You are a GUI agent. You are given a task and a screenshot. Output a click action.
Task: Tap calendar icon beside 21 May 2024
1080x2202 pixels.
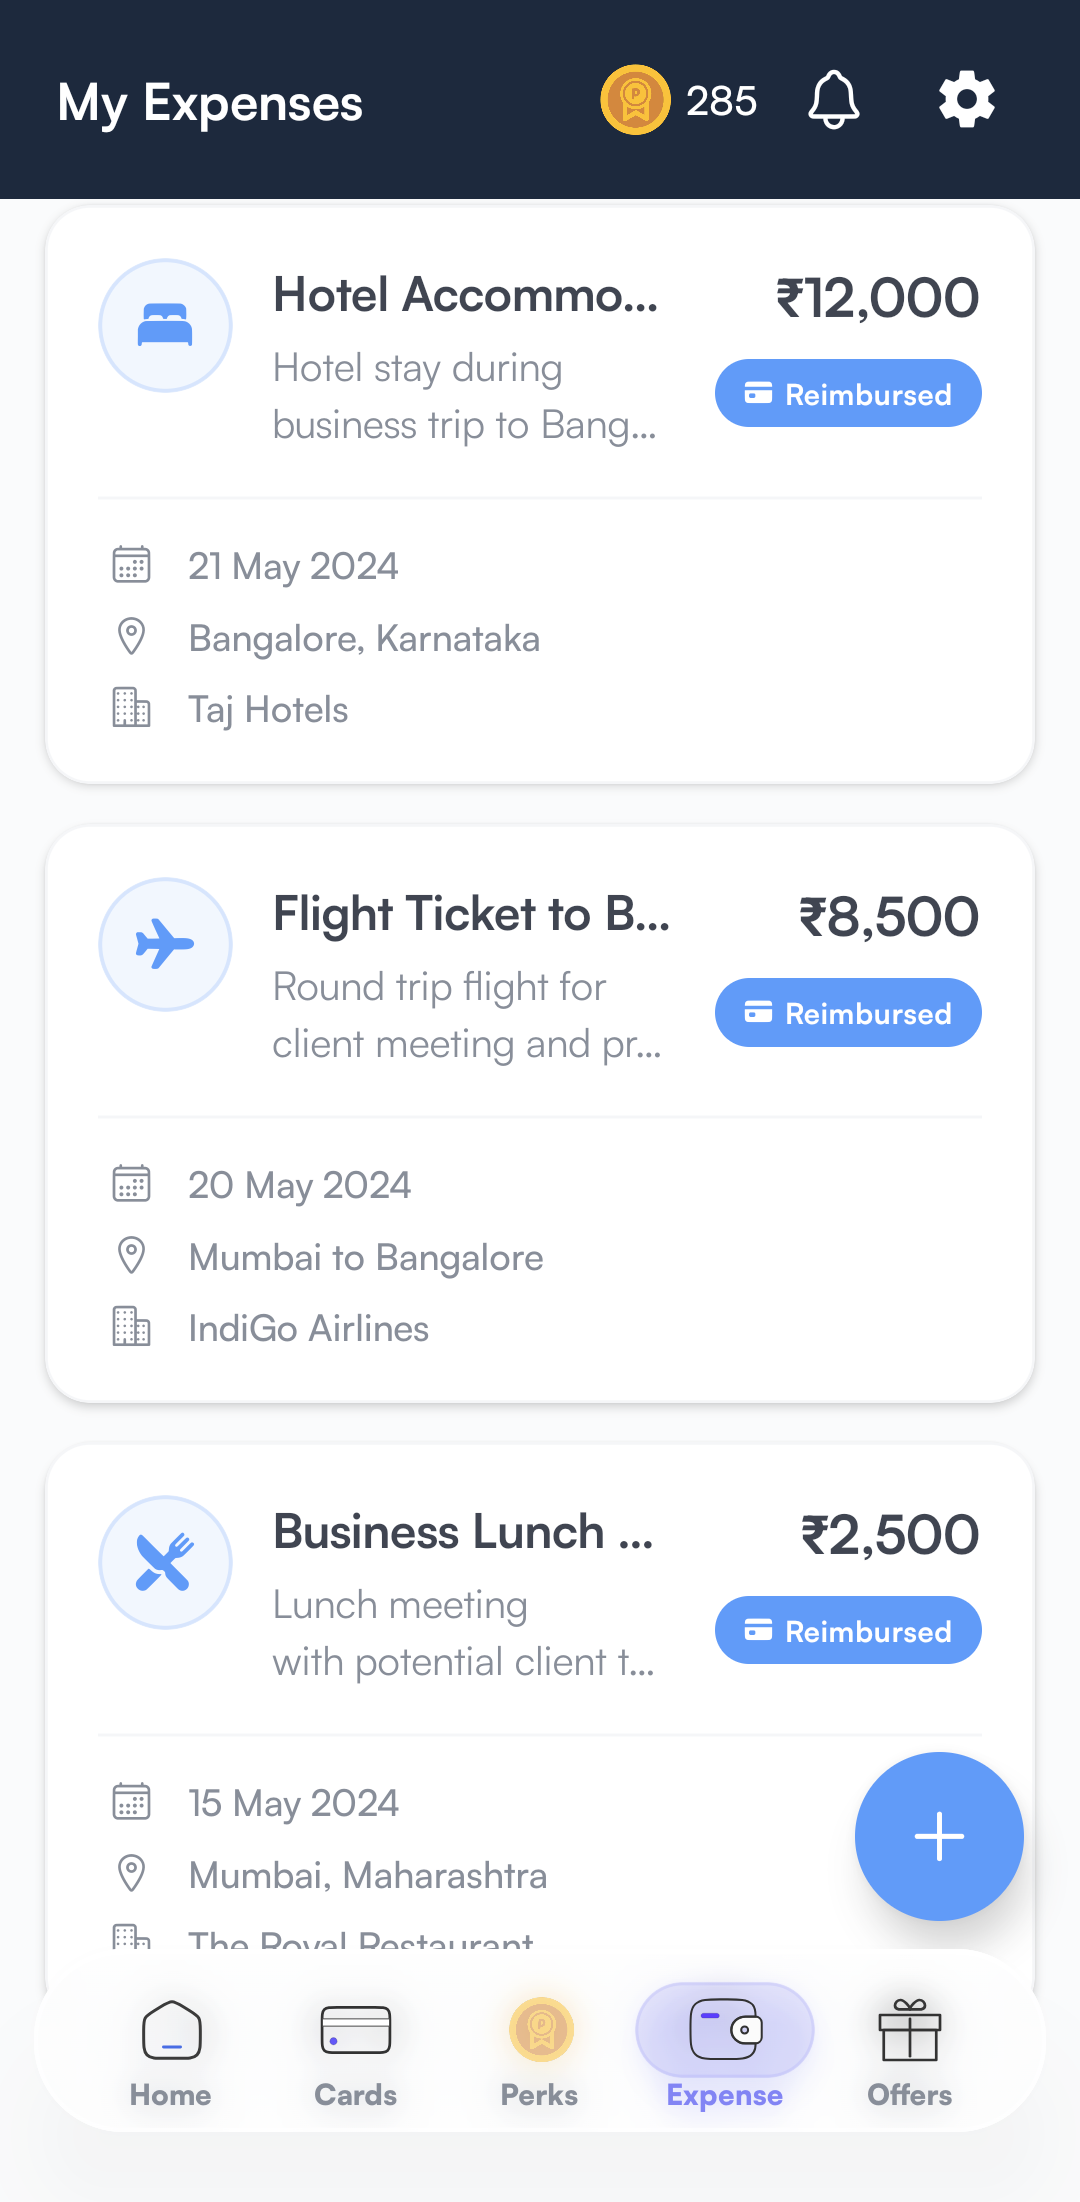(x=131, y=565)
